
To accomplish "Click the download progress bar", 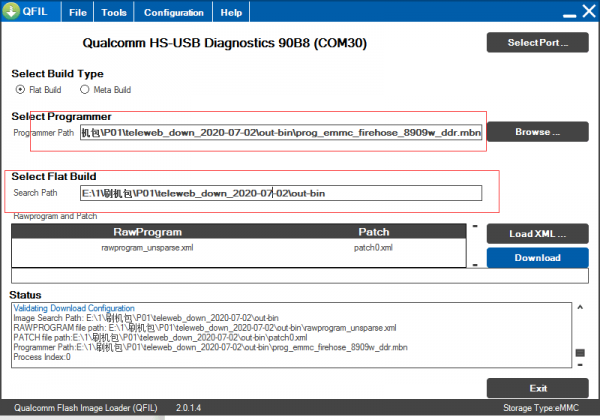I will click(x=300, y=276).
